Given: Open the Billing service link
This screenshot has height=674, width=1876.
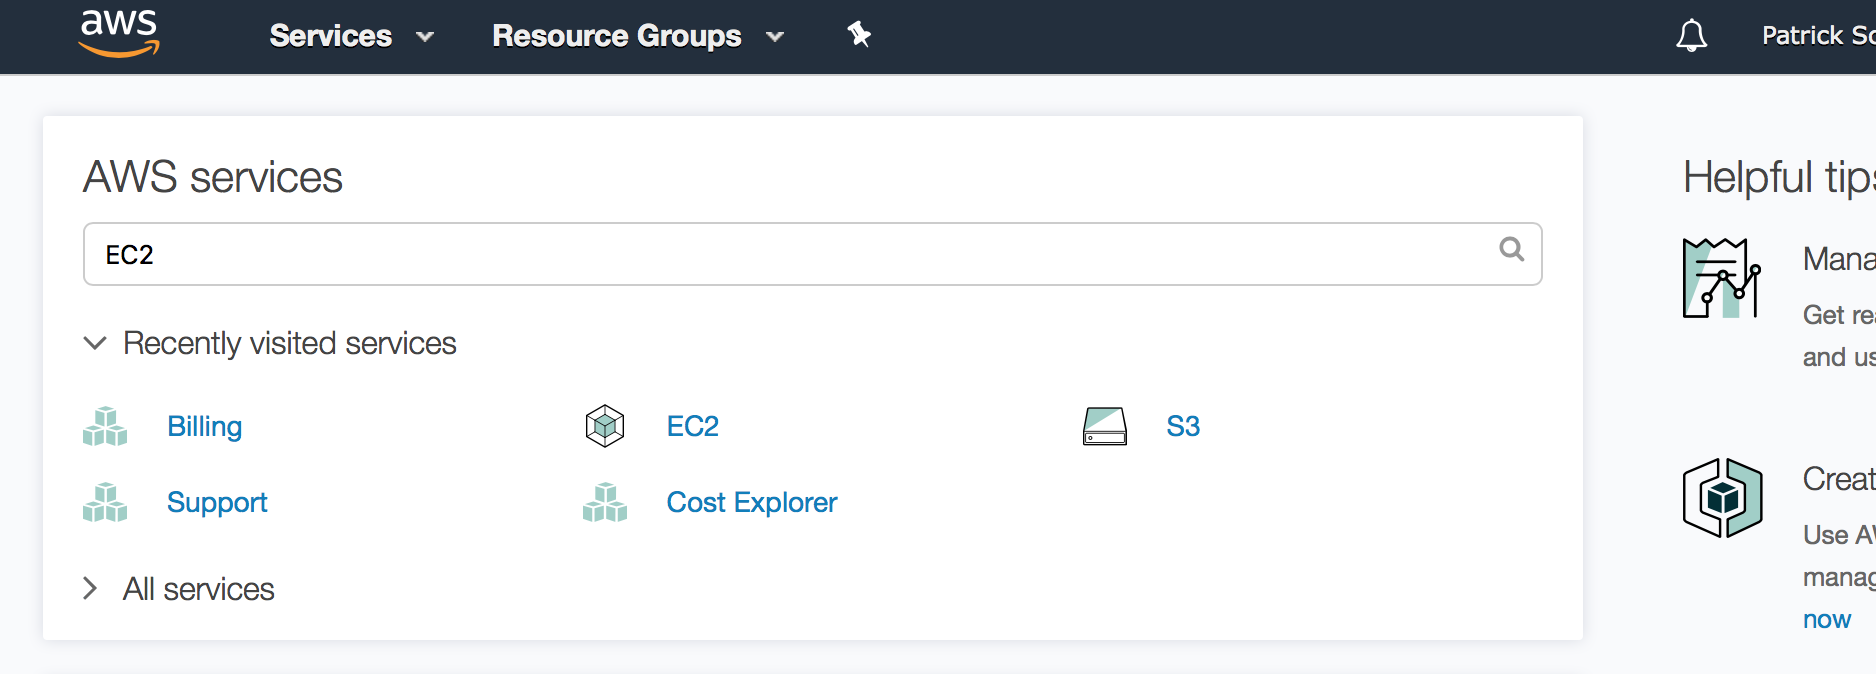Looking at the screenshot, I should pyautogui.click(x=204, y=426).
